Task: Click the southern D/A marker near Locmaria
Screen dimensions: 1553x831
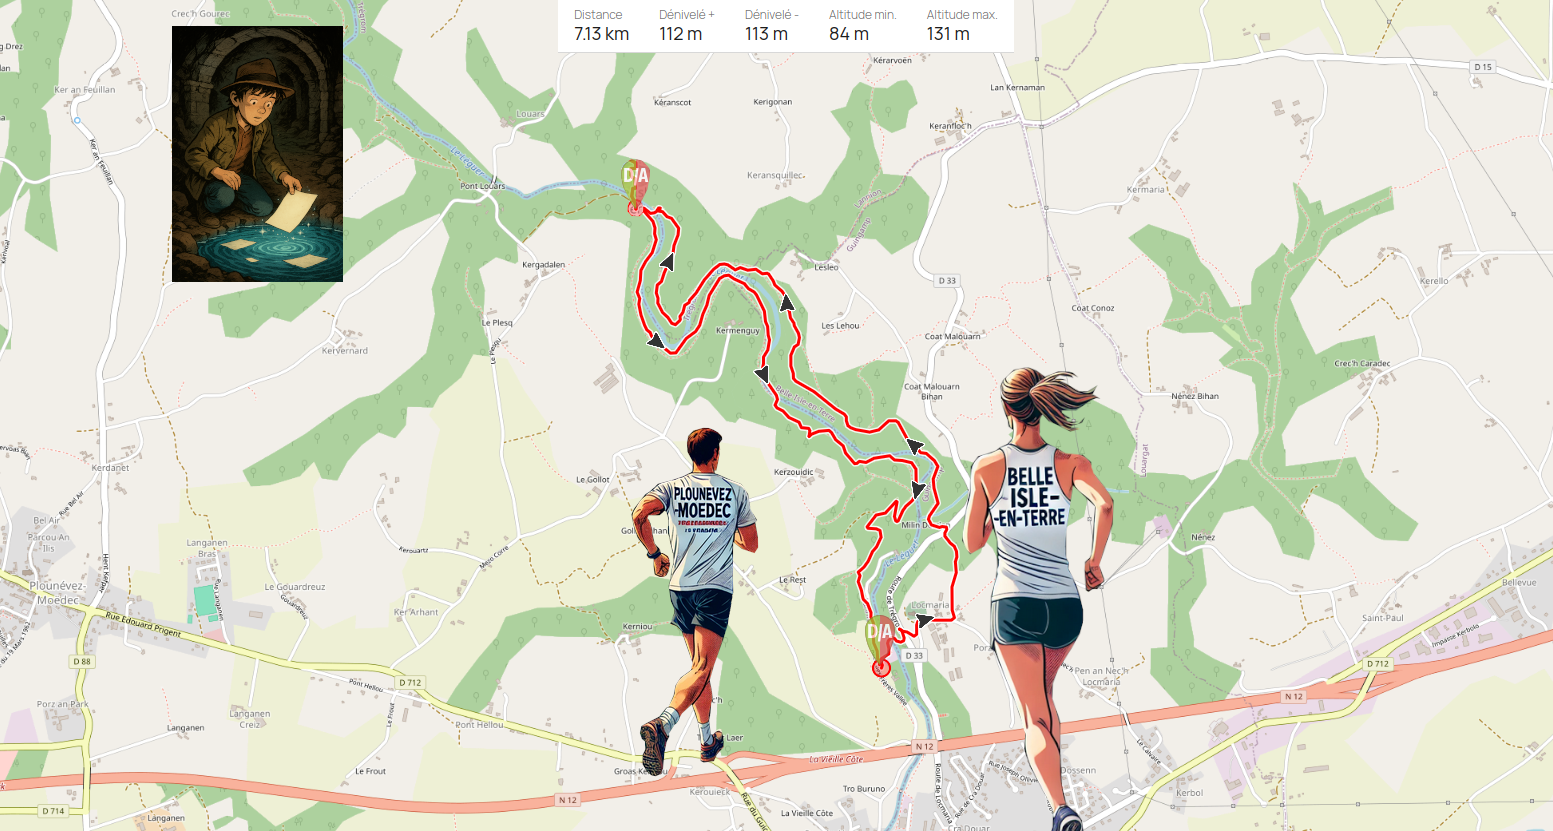Action: [879, 637]
